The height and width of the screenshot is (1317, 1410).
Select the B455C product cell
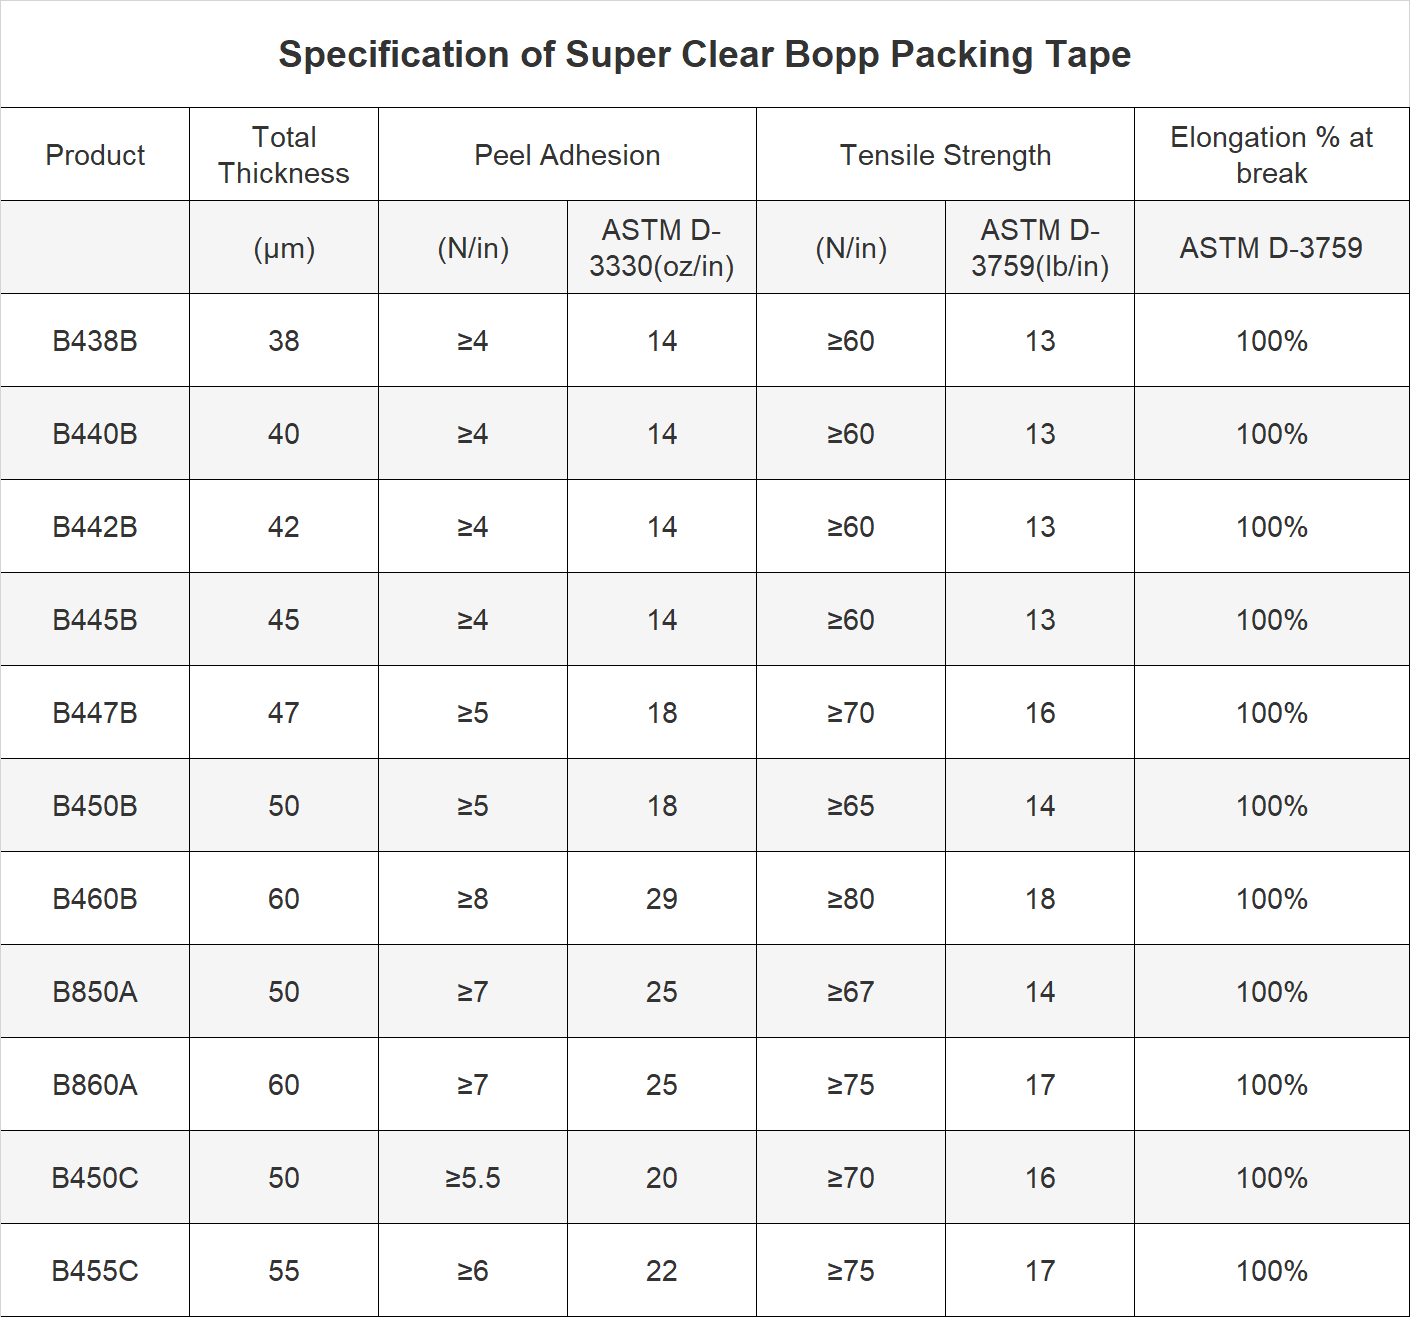tap(95, 1271)
